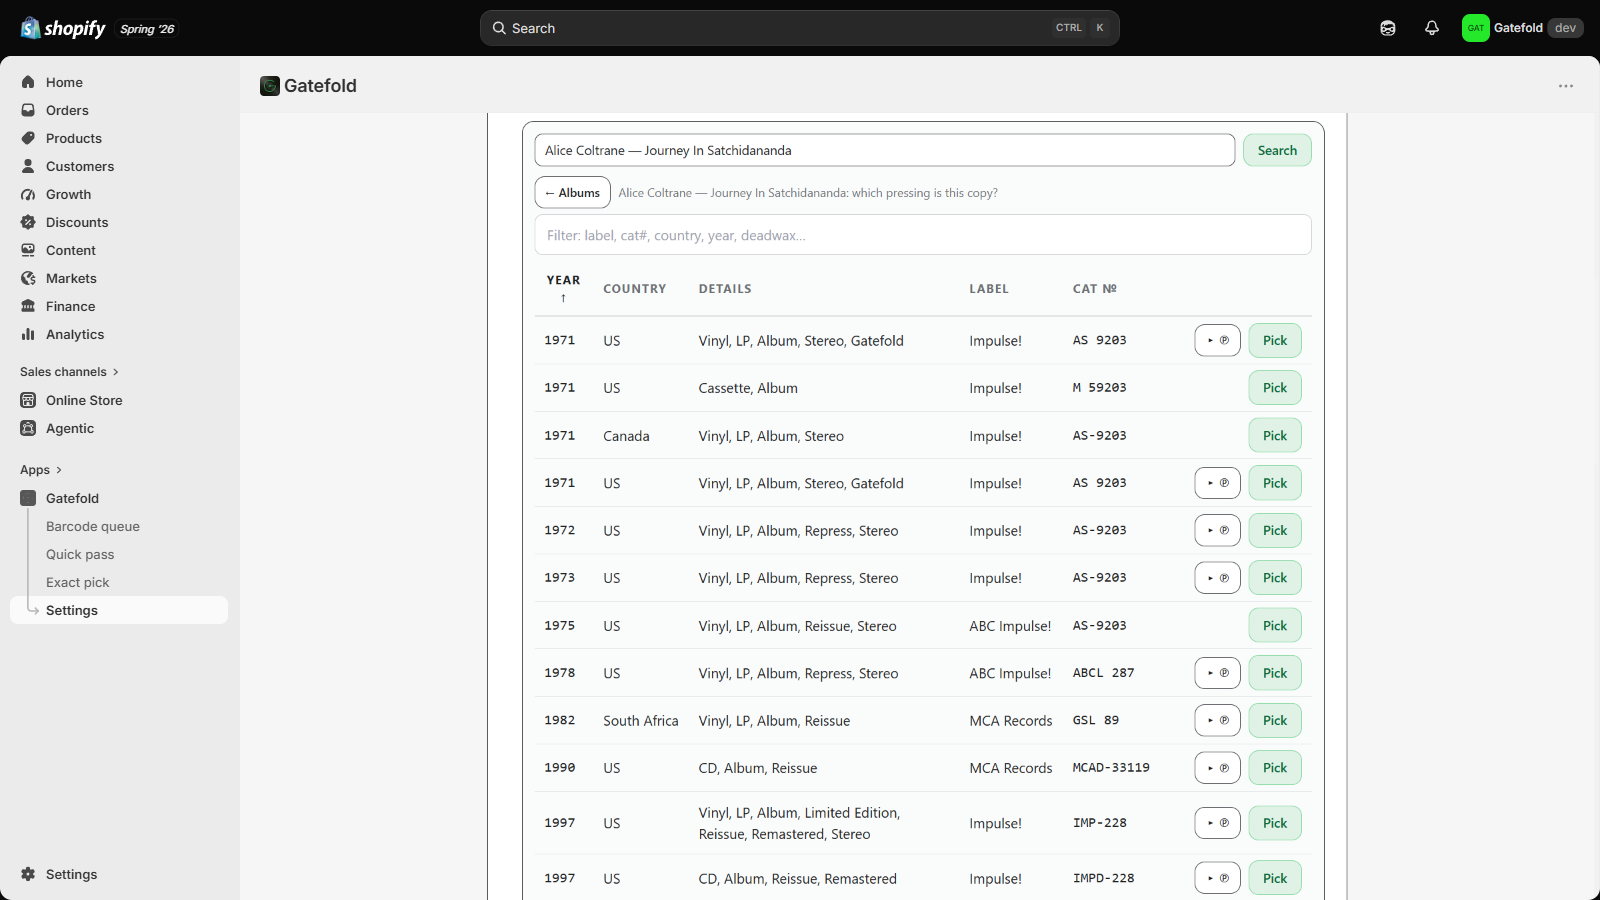The height and width of the screenshot is (900, 1600).
Task: Pick the 1972 US repress
Action: [x=1275, y=531]
